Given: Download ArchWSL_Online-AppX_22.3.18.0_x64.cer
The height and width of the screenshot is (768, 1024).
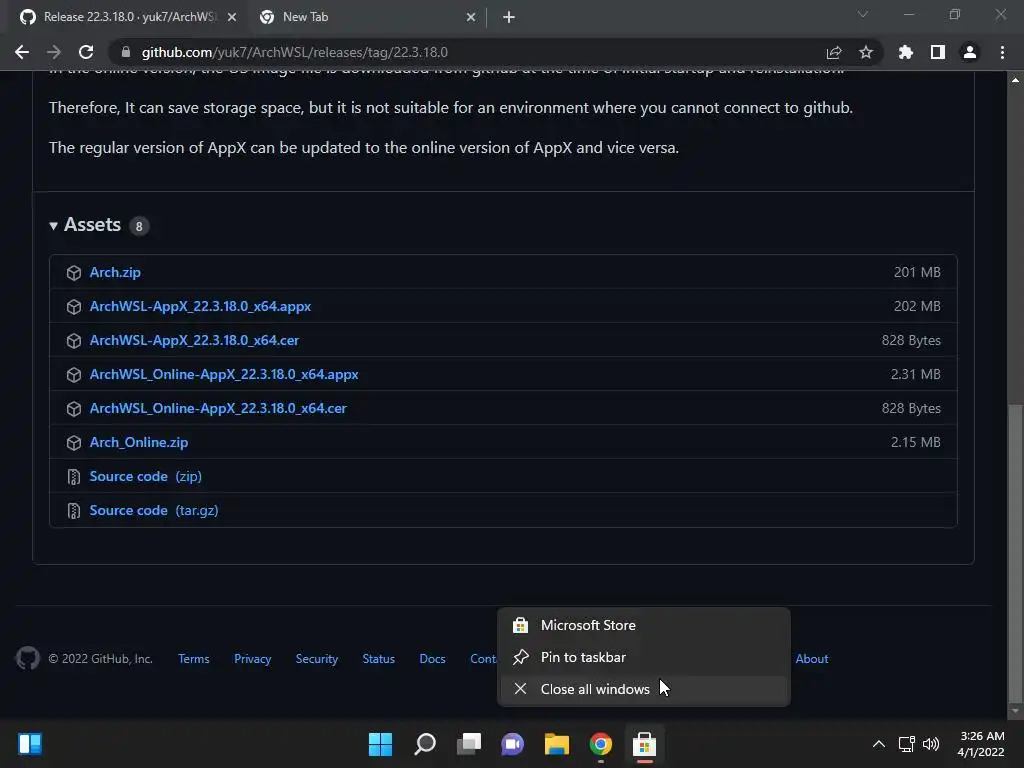Looking at the screenshot, I should pyautogui.click(x=218, y=408).
